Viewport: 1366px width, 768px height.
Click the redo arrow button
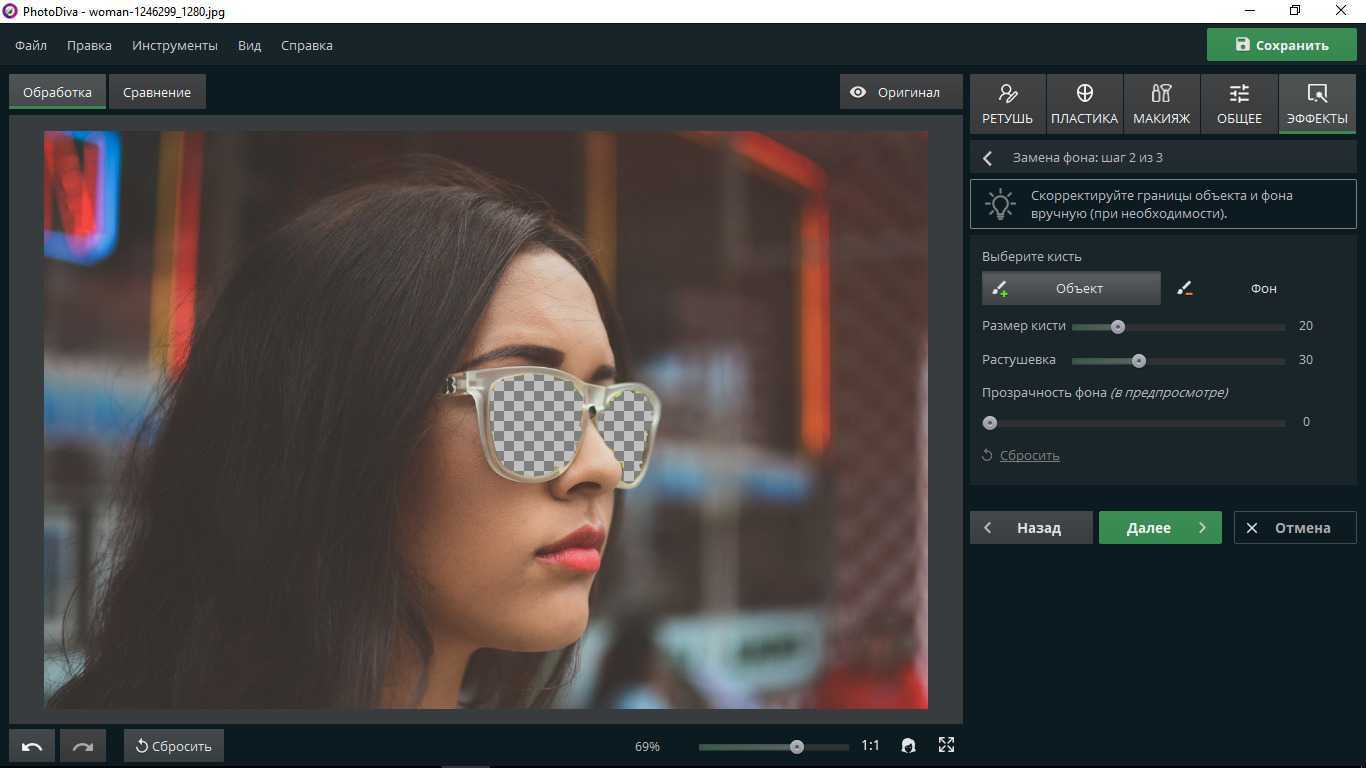(83, 746)
